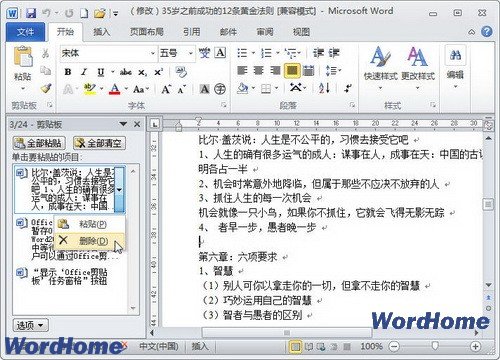Click the Increase Indent icon
Screen dimensions: 500x360
tap(334, 53)
